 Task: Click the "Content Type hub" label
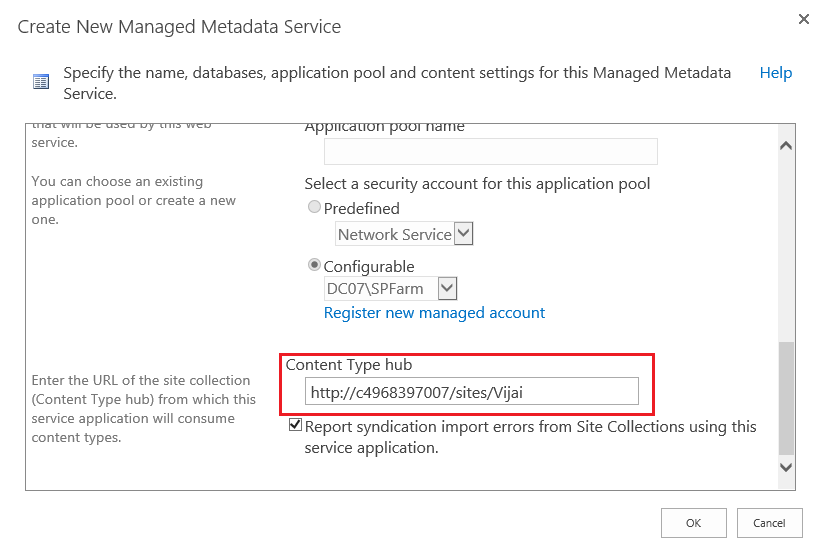(348, 365)
